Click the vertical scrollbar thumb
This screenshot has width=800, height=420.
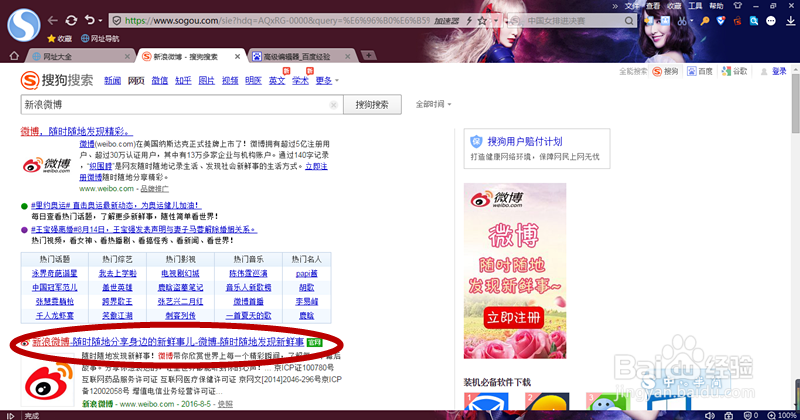tap(795, 104)
